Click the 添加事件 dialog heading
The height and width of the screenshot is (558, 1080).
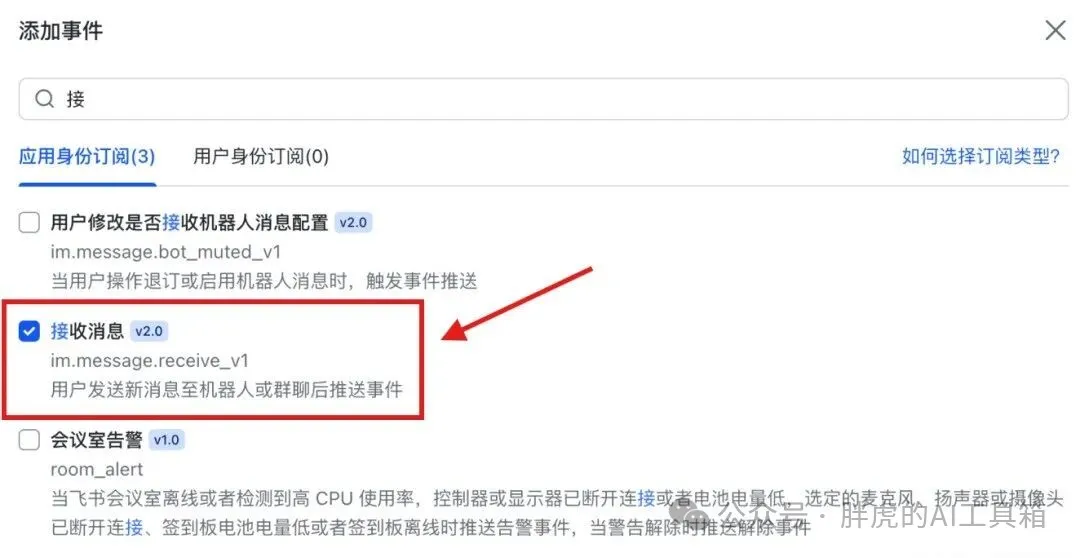(x=61, y=31)
